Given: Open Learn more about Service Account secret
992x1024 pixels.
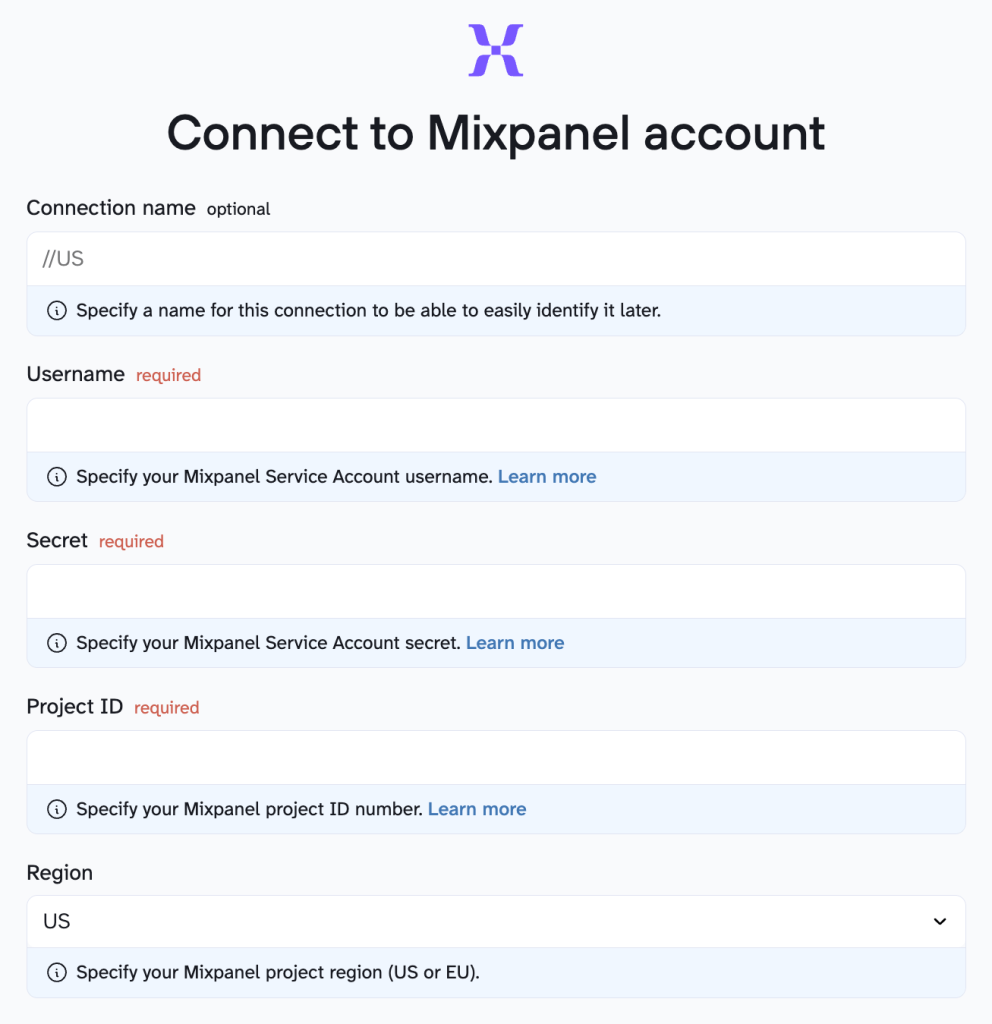Looking at the screenshot, I should coord(514,643).
